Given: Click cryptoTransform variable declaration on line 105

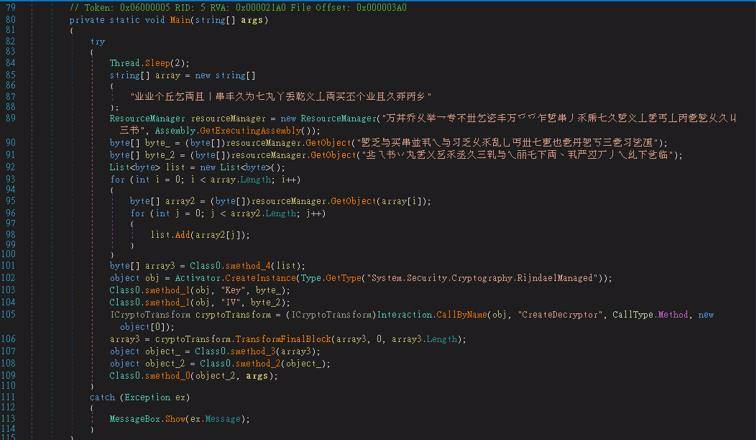Looking at the screenshot, I should coord(233,315).
